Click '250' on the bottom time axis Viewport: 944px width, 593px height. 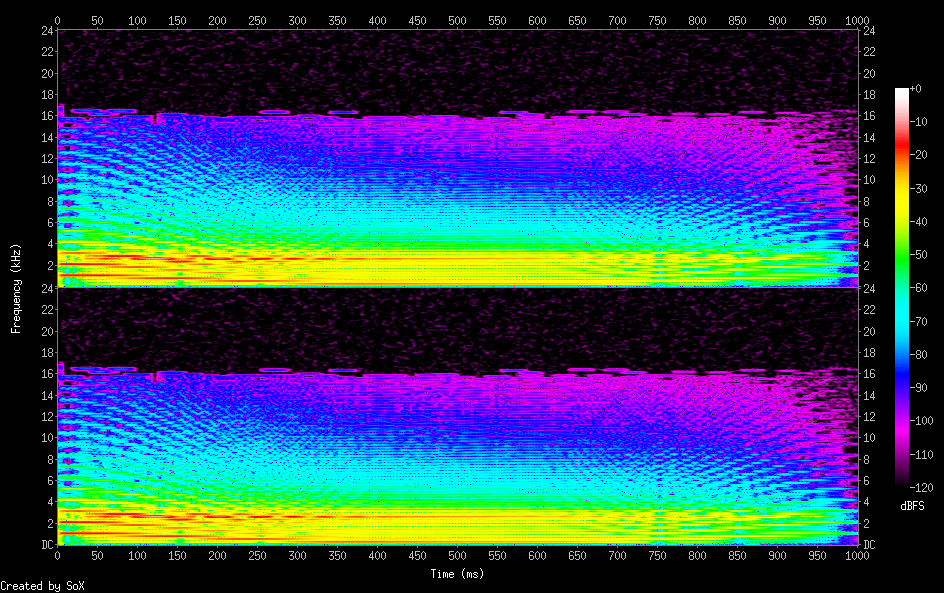point(257,556)
